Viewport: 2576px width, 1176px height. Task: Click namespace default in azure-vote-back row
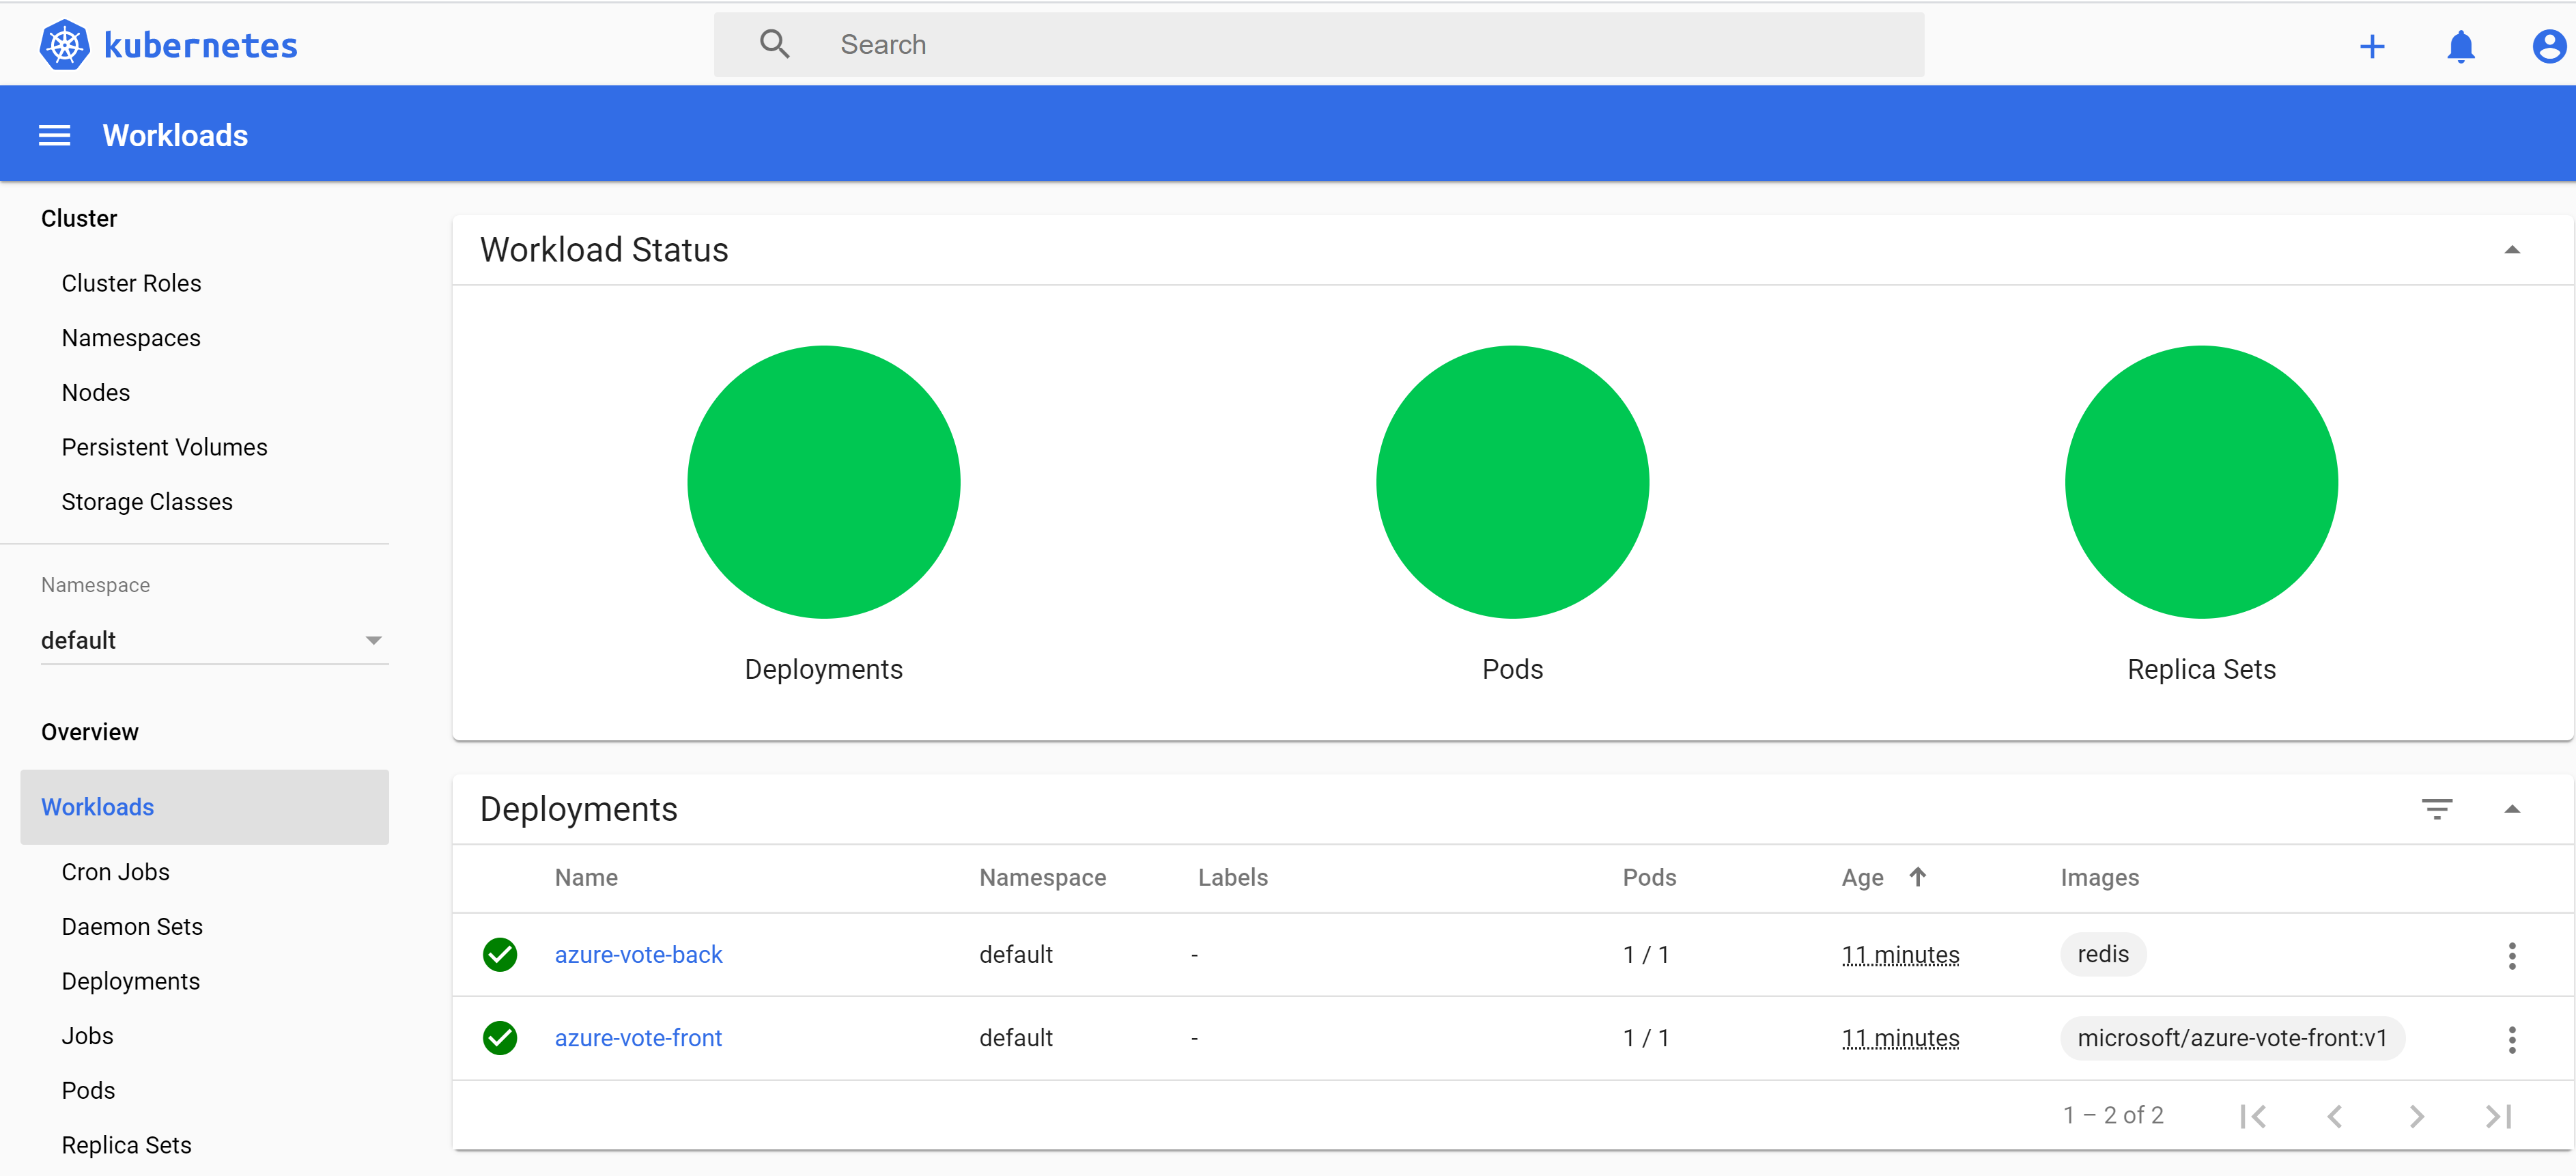pyautogui.click(x=1016, y=955)
